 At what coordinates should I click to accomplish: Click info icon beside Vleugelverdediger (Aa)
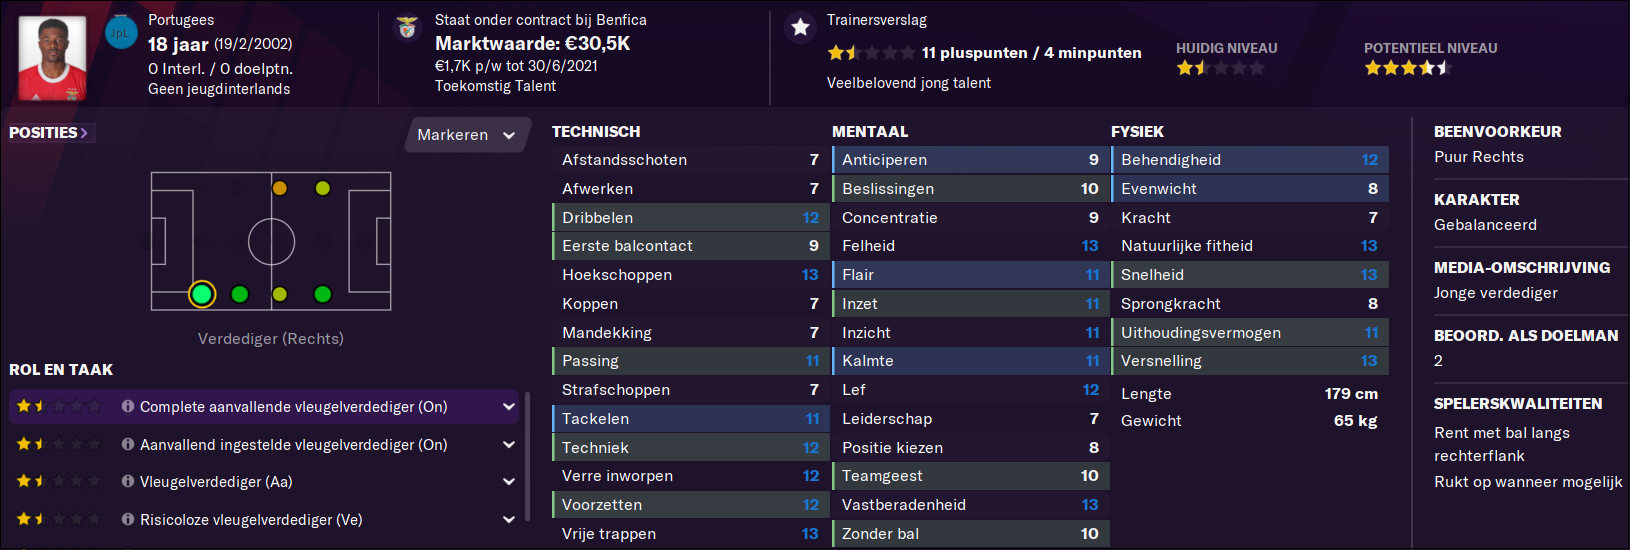[128, 481]
